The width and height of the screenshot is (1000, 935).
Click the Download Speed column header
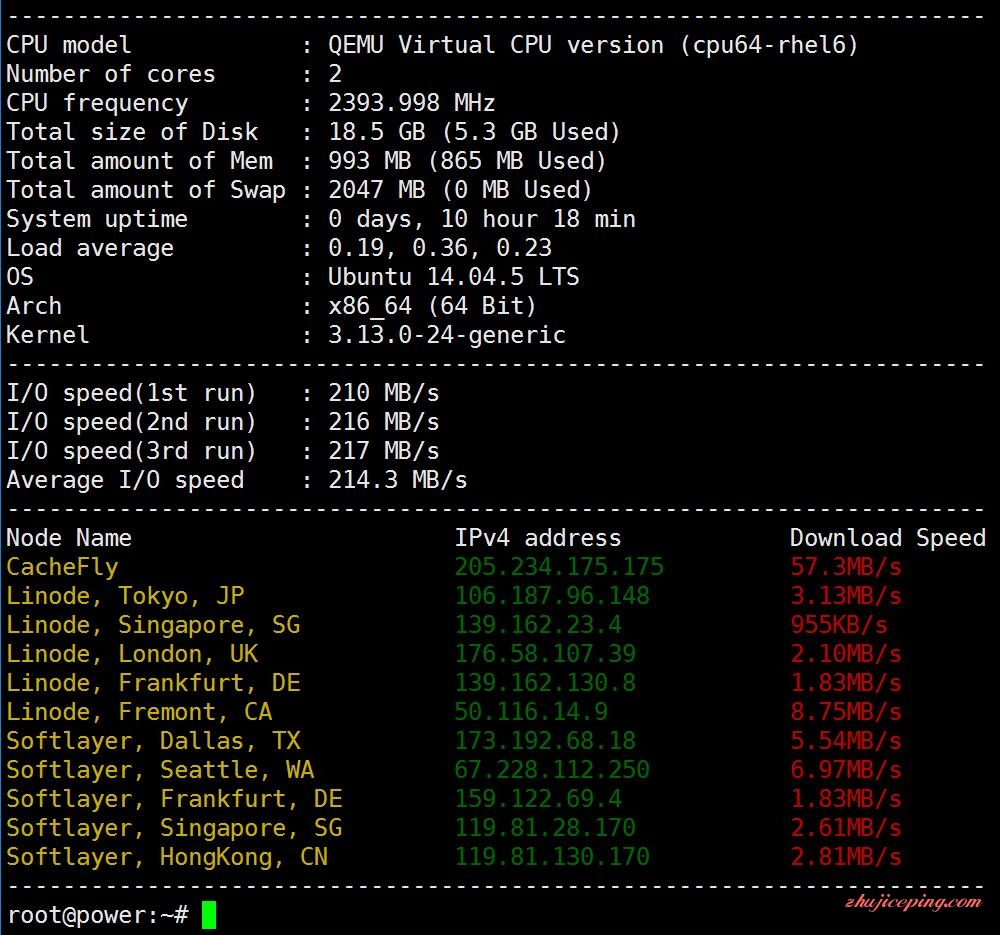pyautogui.click(x=888, y=538)
